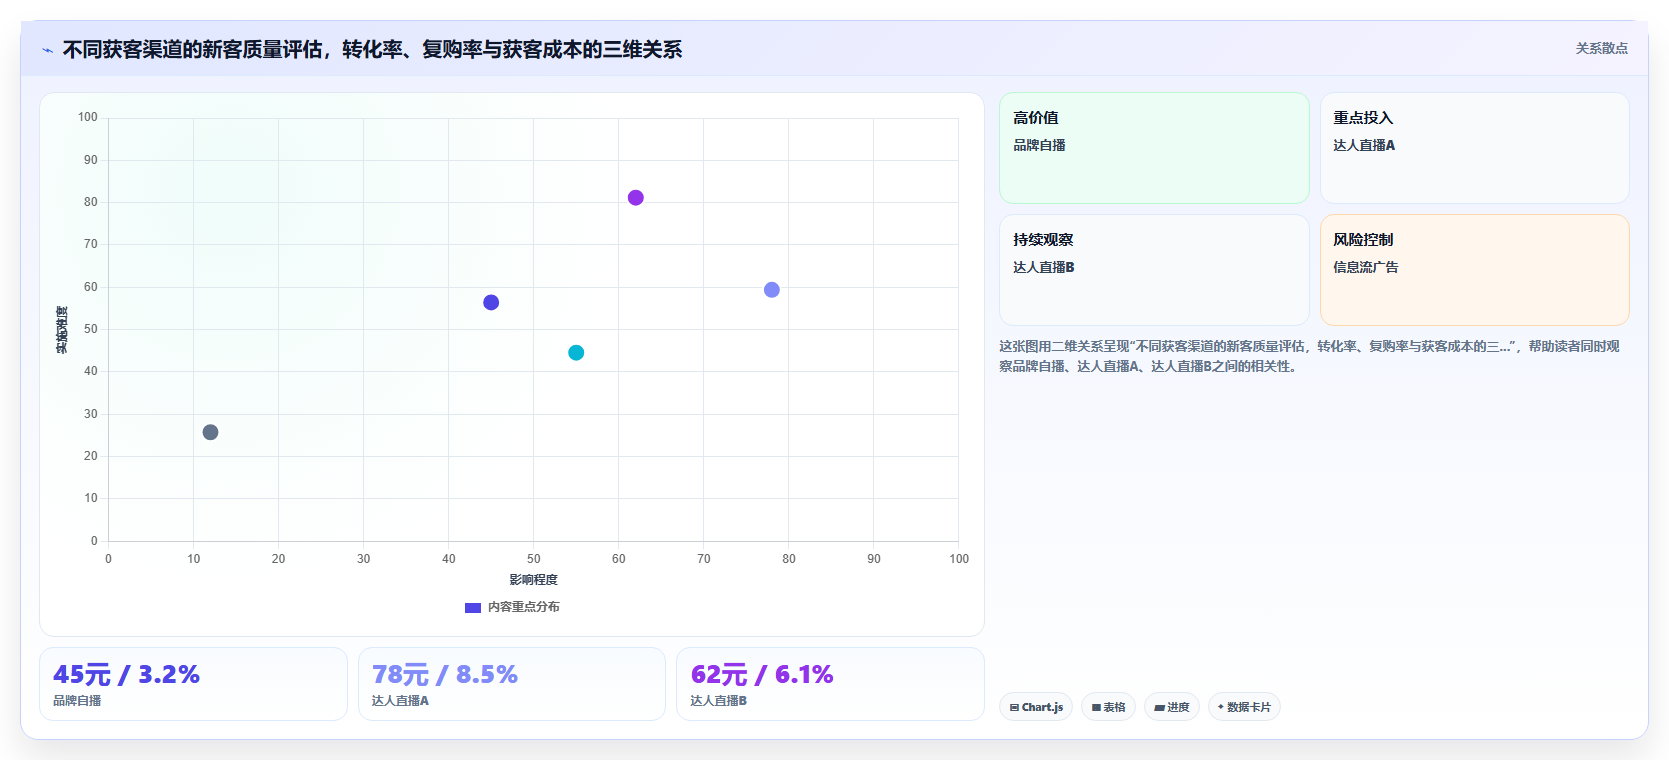Click the 内容重点分布 legend text

[523, 607]
